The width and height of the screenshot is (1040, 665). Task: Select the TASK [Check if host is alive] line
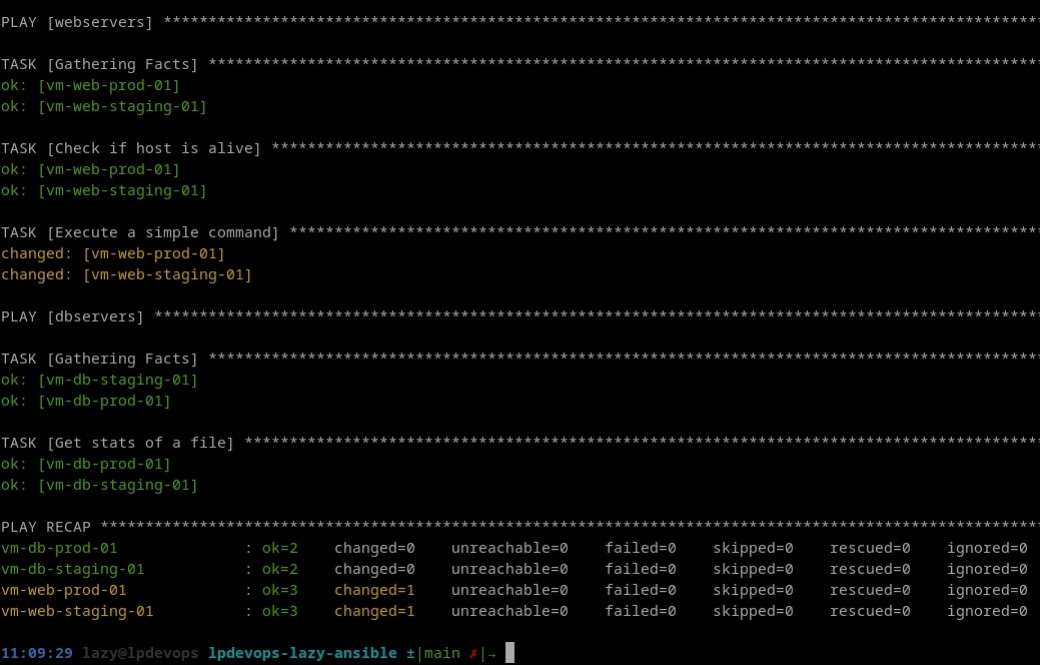click(520, 149)
